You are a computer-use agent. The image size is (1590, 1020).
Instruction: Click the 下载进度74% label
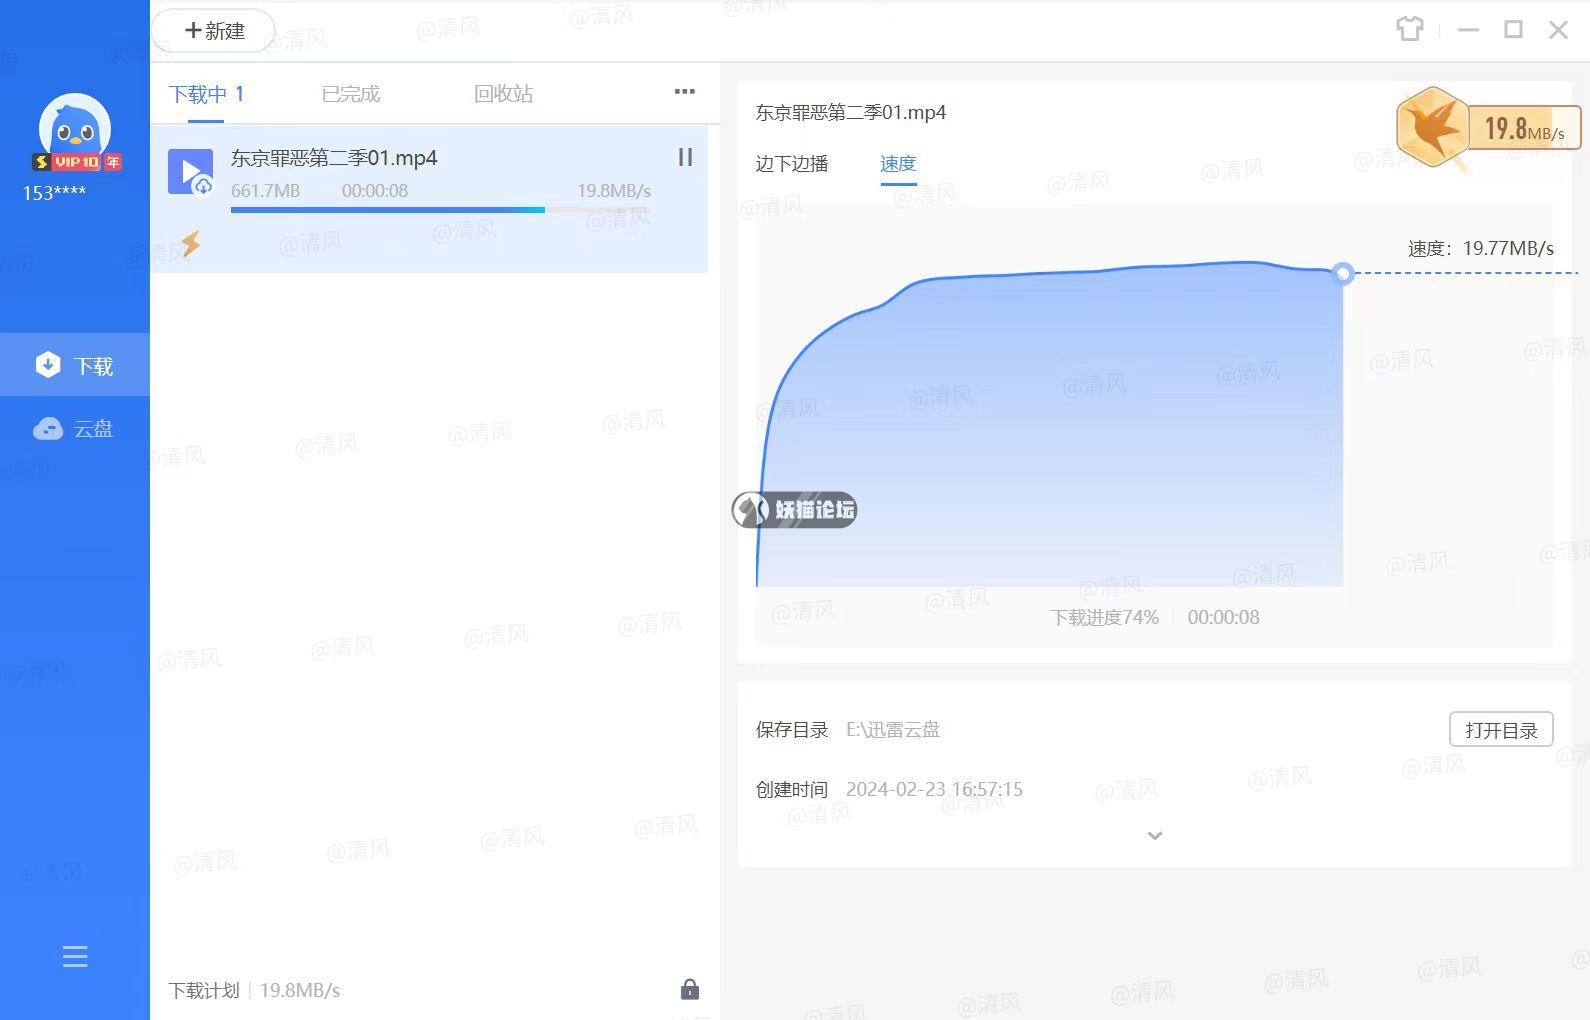tap(1104, 617)
